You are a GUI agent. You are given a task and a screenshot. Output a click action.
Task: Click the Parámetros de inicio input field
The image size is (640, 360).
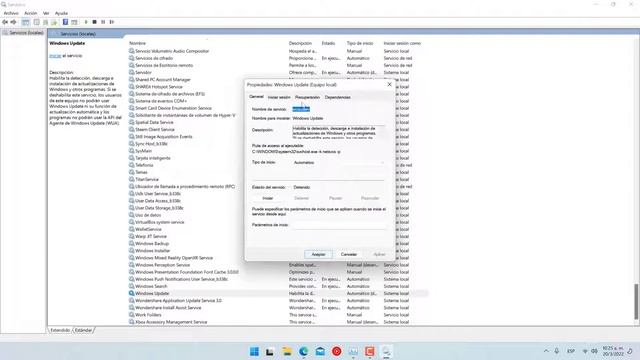(x=339, y=225)
